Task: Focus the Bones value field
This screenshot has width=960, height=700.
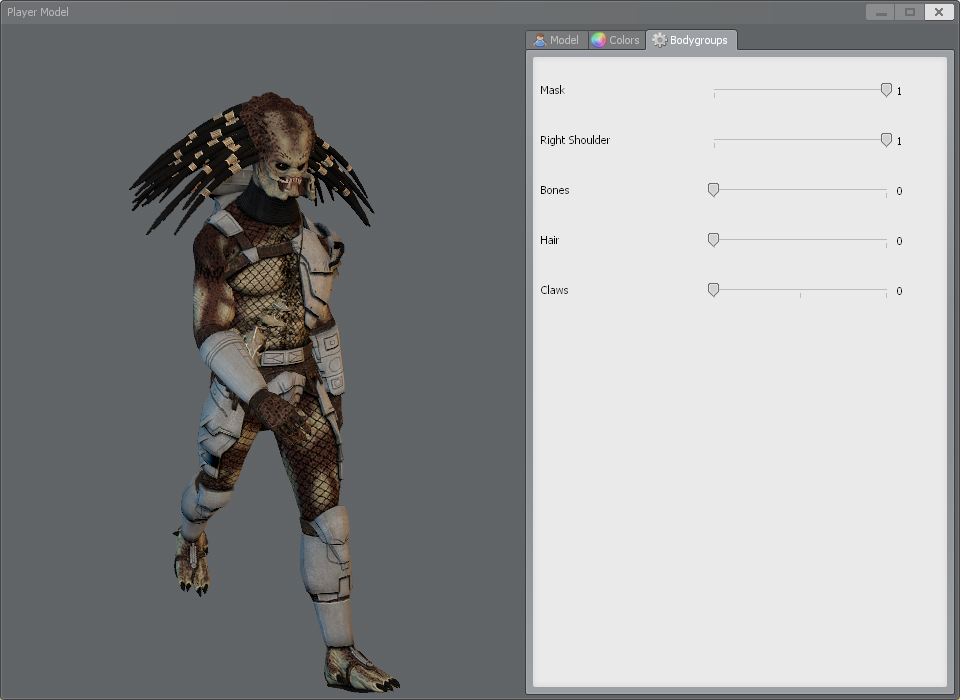Action: 899,191
